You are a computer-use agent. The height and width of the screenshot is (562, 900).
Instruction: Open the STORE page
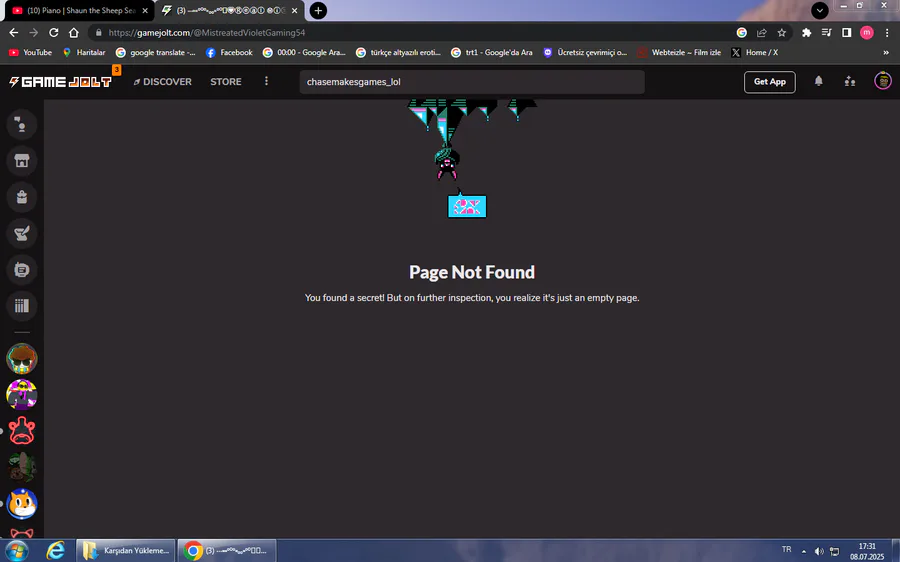(226, 82)
